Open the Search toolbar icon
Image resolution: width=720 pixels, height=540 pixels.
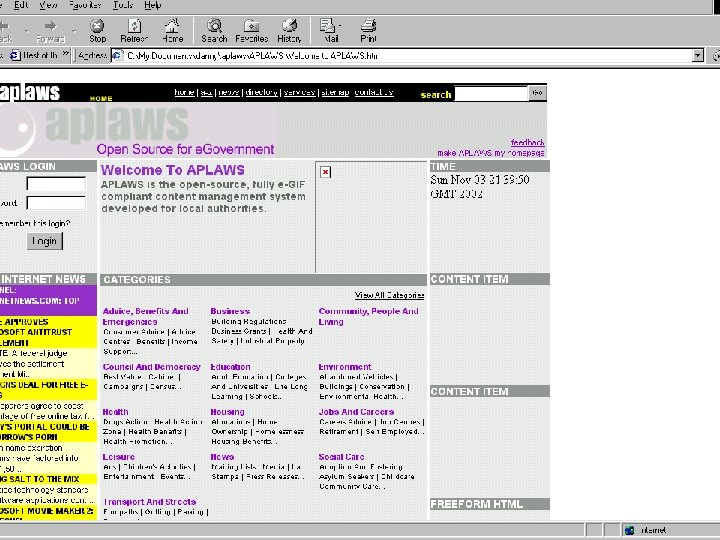[214, 30]
